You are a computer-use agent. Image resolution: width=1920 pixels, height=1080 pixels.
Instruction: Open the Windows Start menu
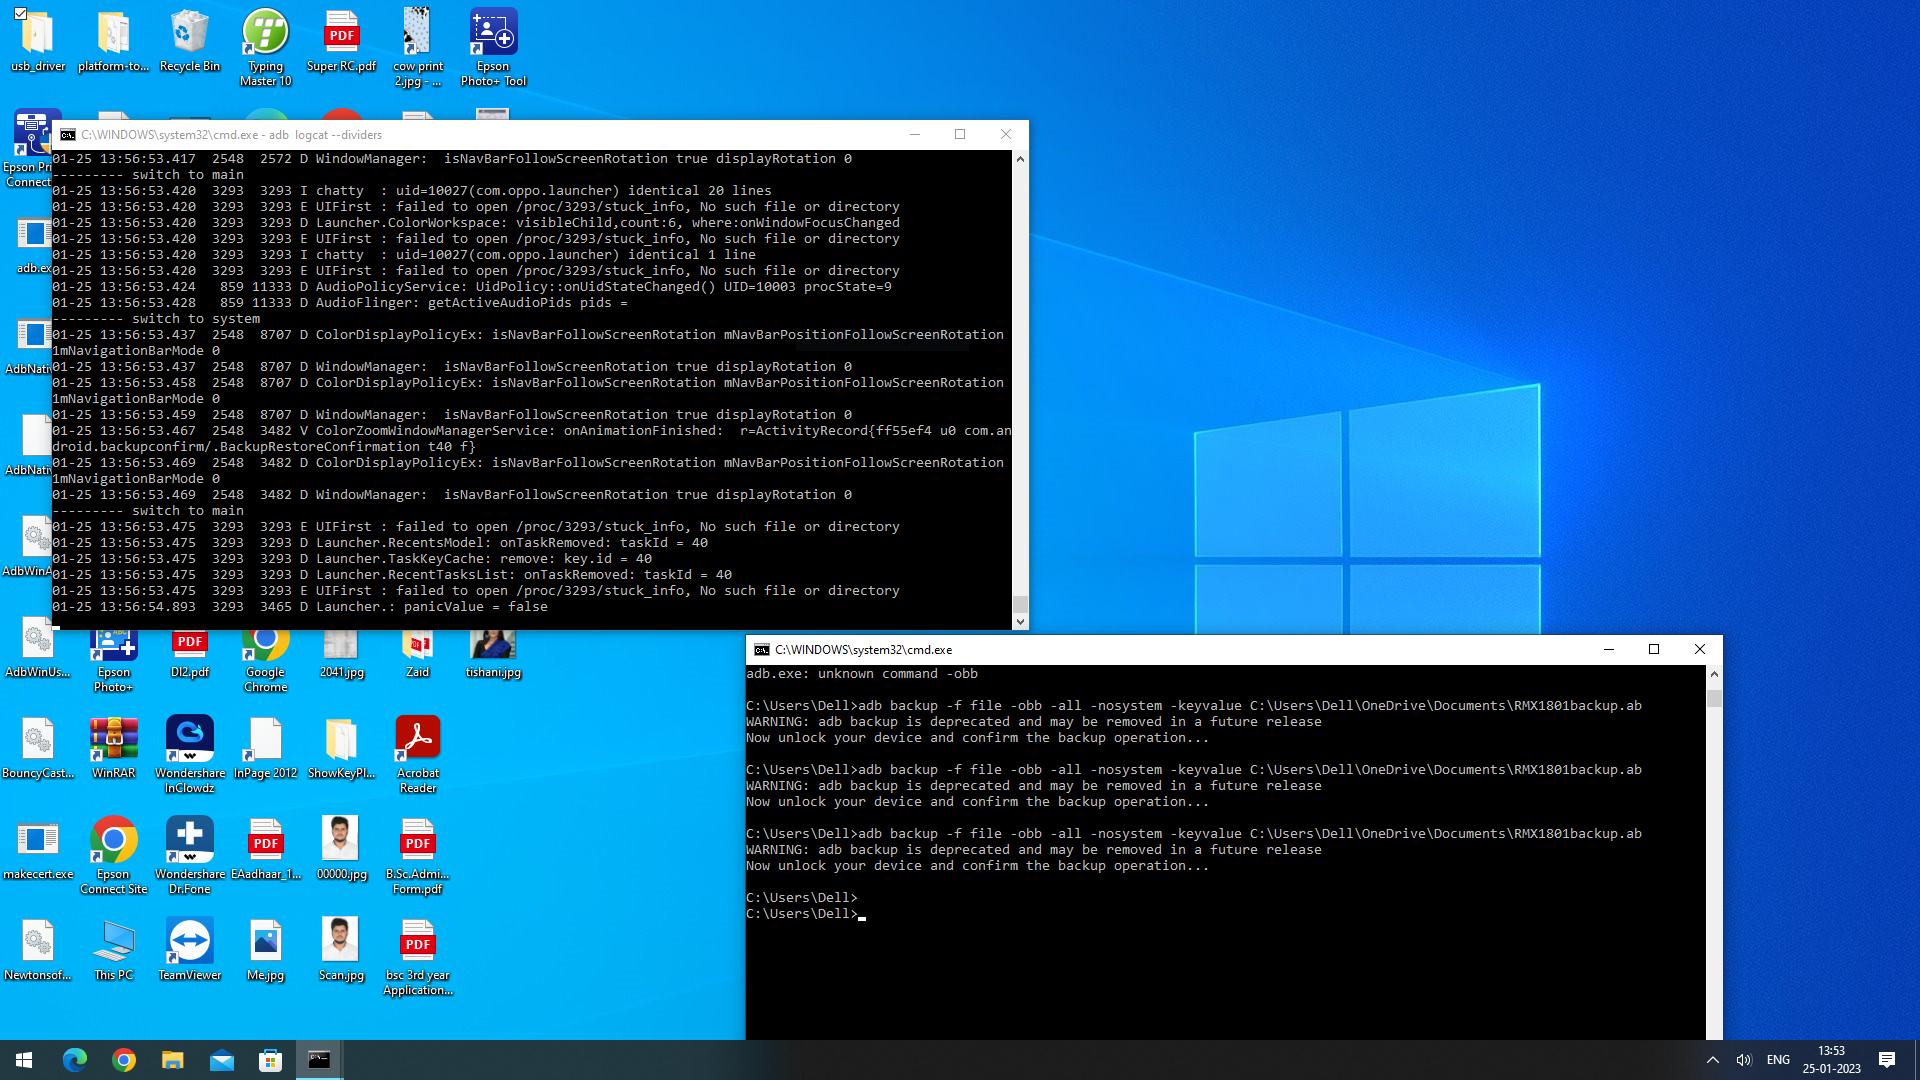[24, 1060]
